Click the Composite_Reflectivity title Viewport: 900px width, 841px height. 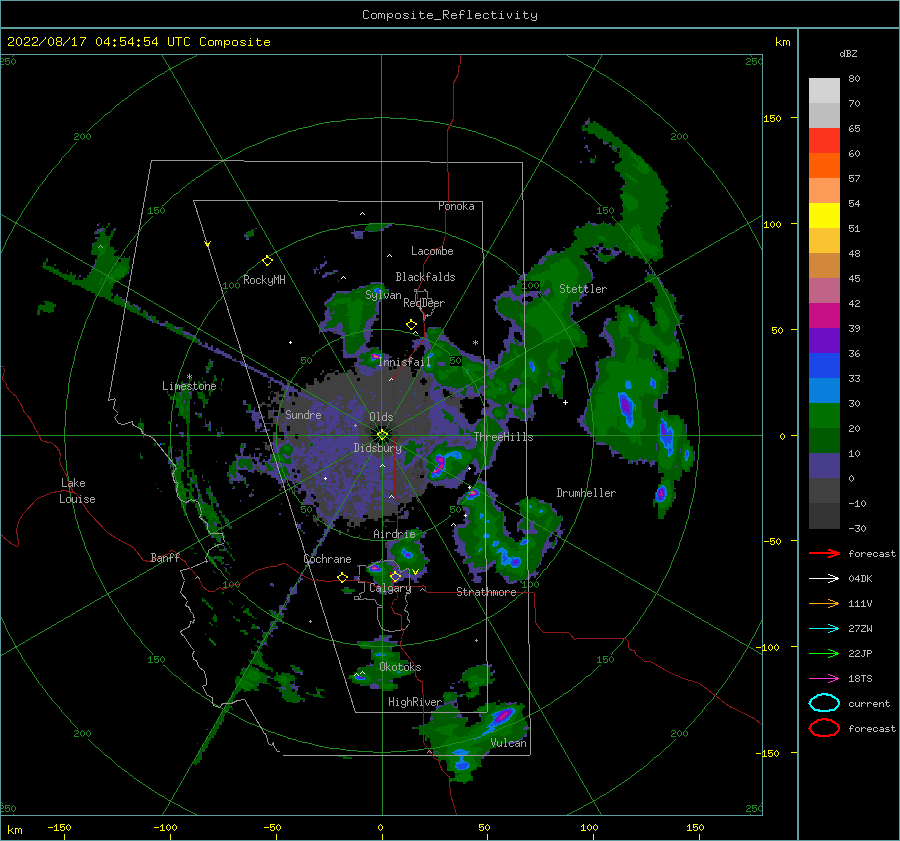449,15
